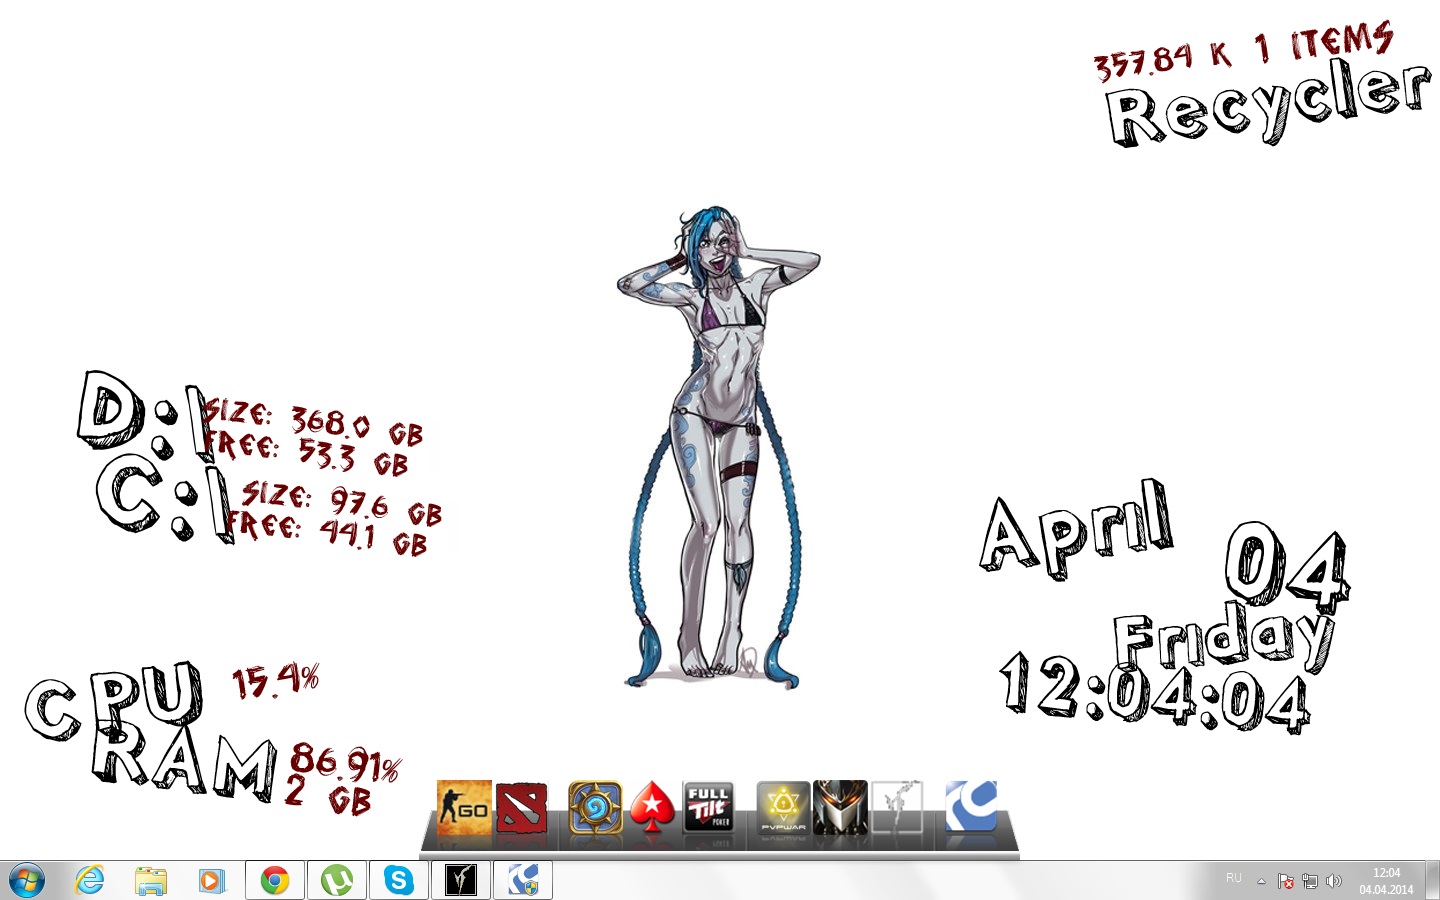Open Action Center flag tray icon
The height and width of the screenshot is (900, 1440).
pos(1286,881)
